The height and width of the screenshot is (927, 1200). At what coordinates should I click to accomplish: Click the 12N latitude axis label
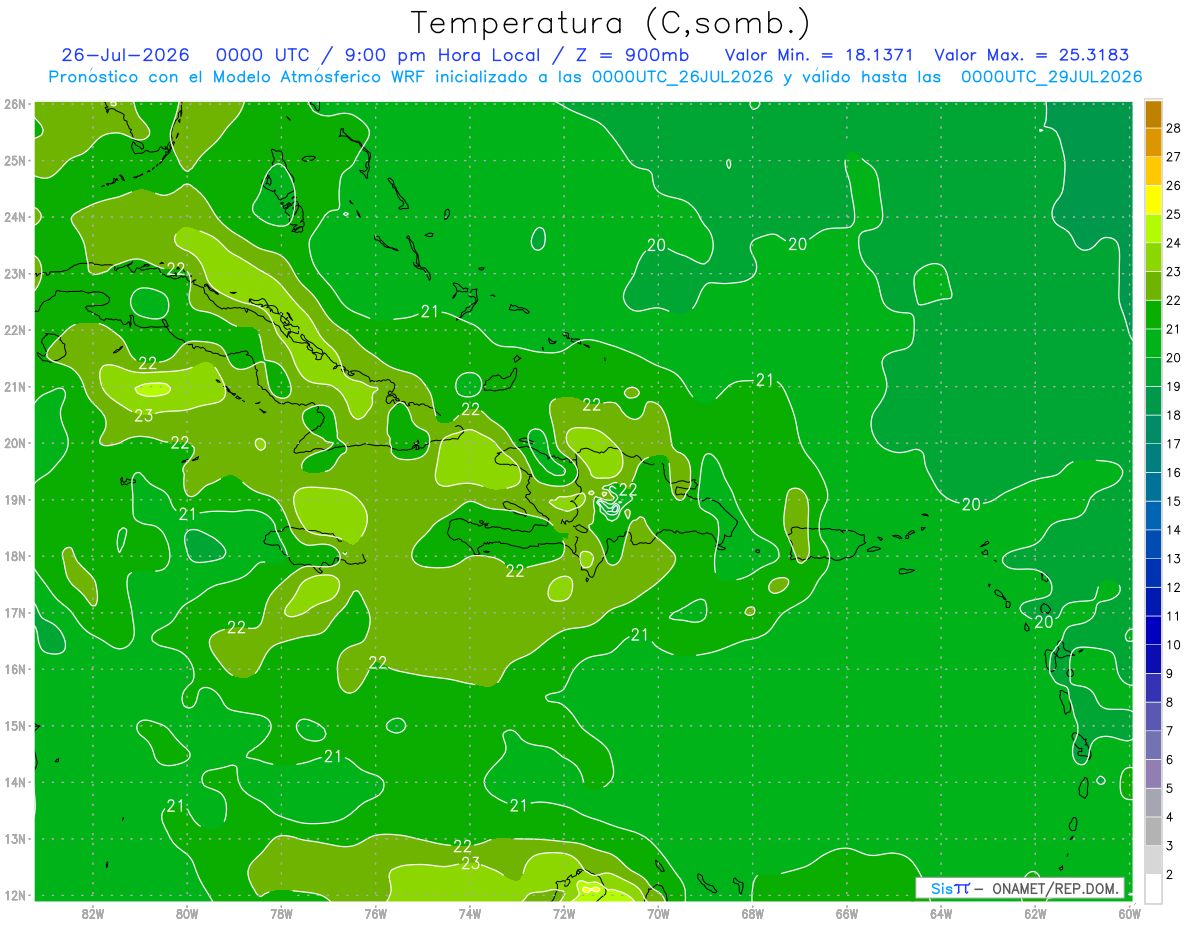pos(14,895)
